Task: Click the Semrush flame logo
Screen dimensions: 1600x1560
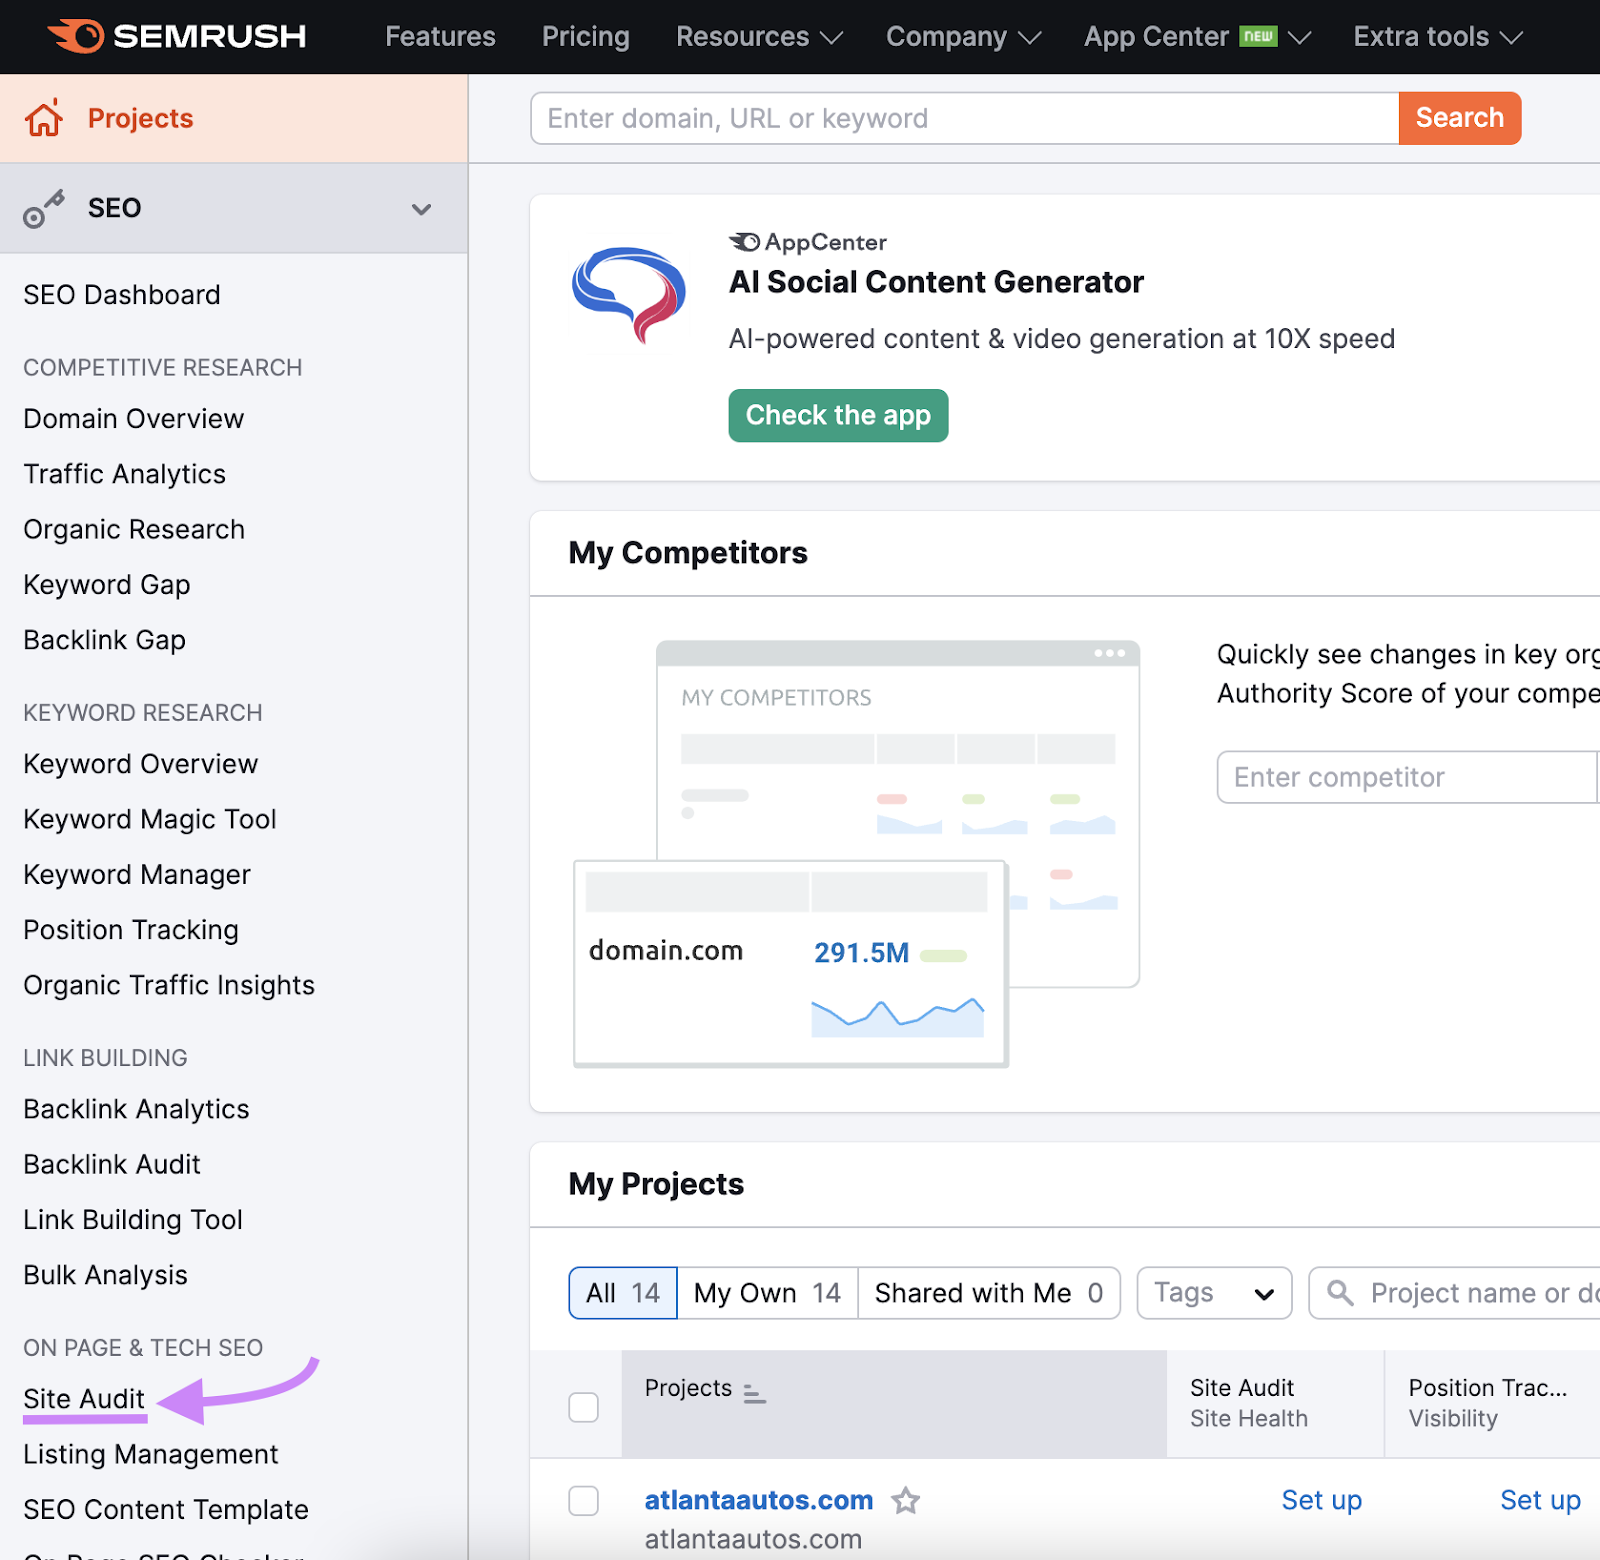Action: click(77, 36)
